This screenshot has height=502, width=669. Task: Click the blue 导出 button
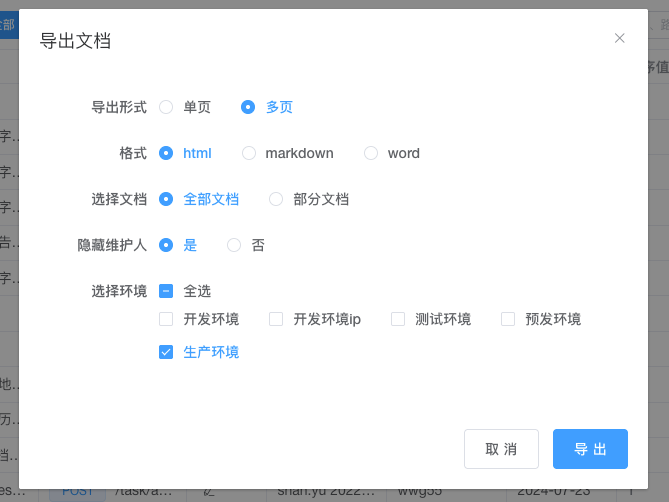(x=590, y=449)
